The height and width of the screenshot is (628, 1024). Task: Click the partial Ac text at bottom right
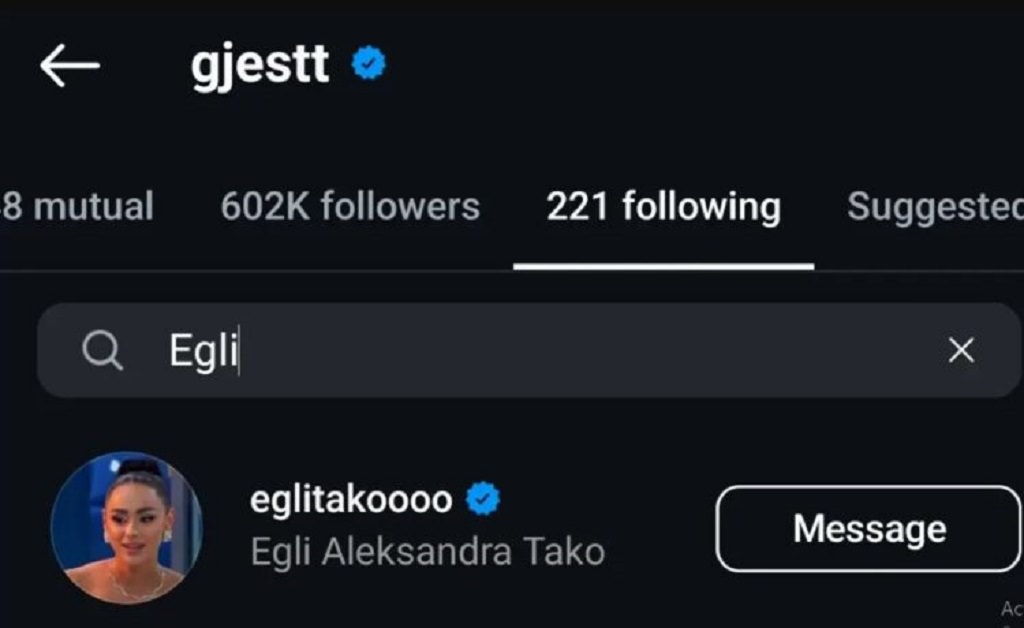[x=1012, y=610]
